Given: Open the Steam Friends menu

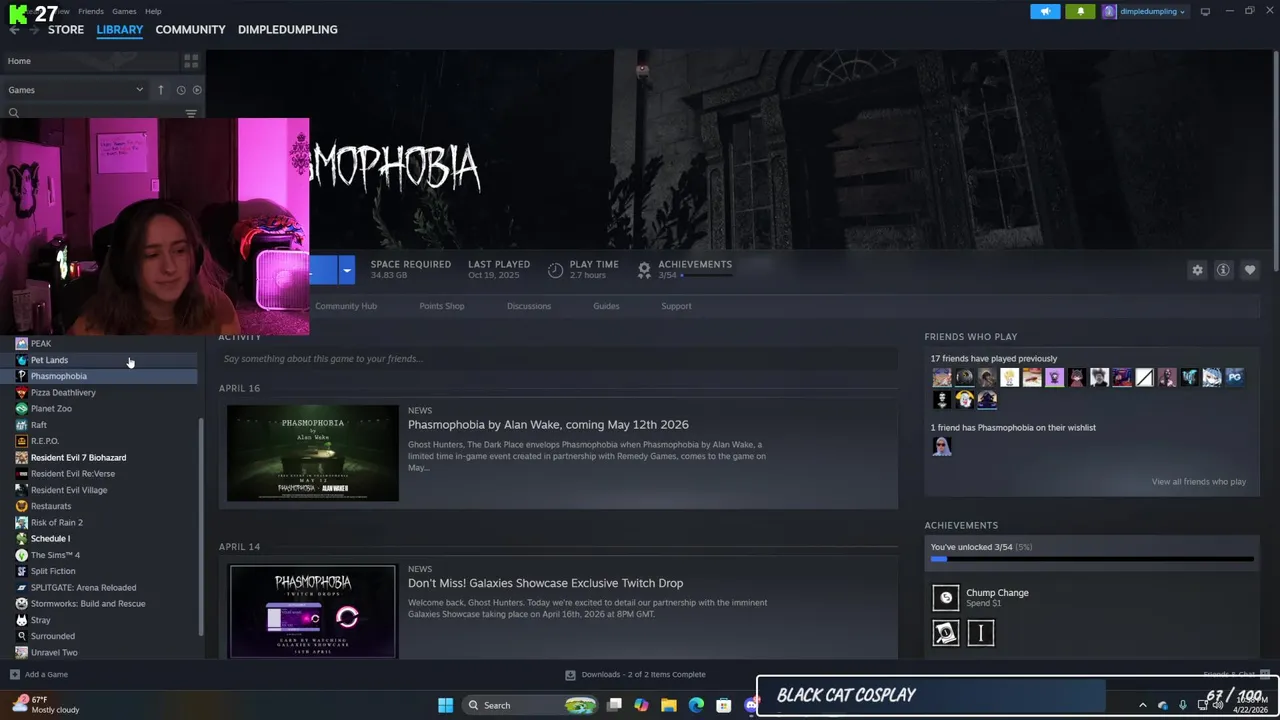Looking at the screenshot, I should coord(91,11).
